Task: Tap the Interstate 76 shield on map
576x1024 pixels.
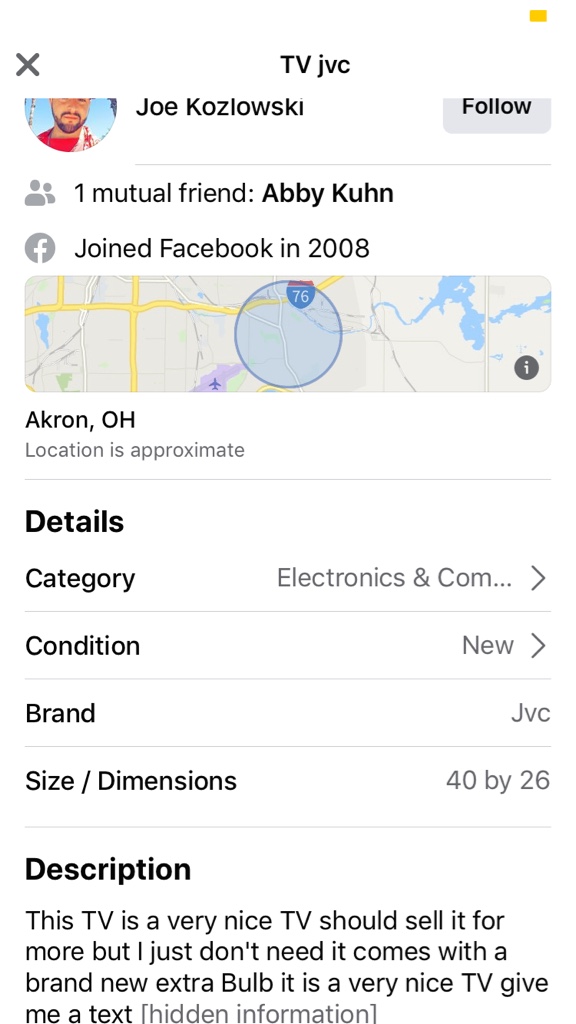Action: click(x=300, y=295)
